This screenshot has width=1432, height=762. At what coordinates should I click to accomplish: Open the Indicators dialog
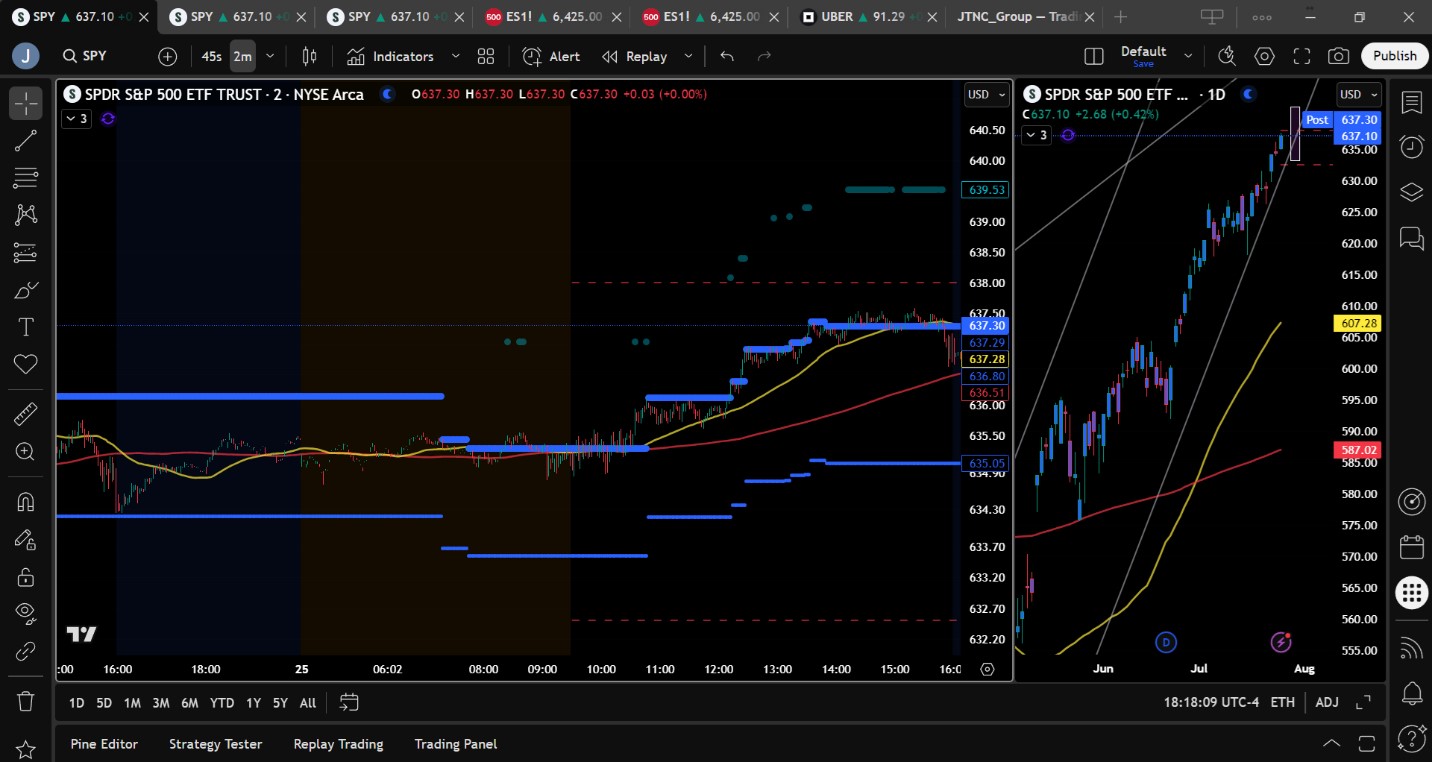tap(391, 56)
